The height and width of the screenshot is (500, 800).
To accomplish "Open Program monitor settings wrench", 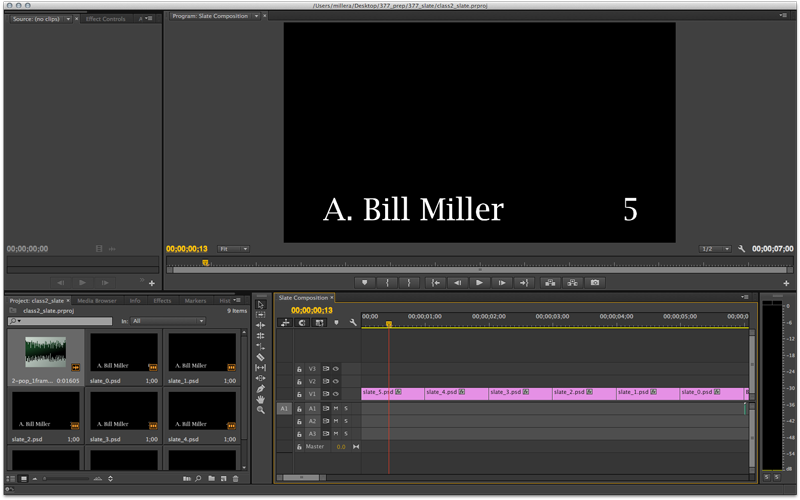I will point(741,249).
